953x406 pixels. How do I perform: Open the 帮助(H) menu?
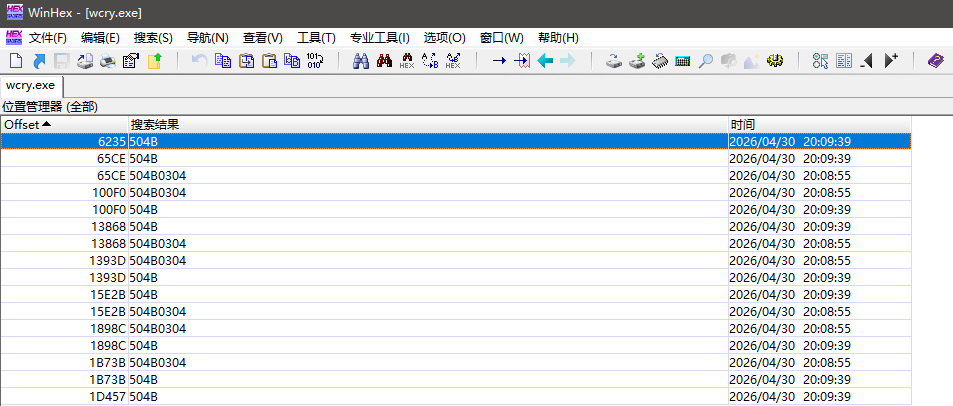[558, 38]
